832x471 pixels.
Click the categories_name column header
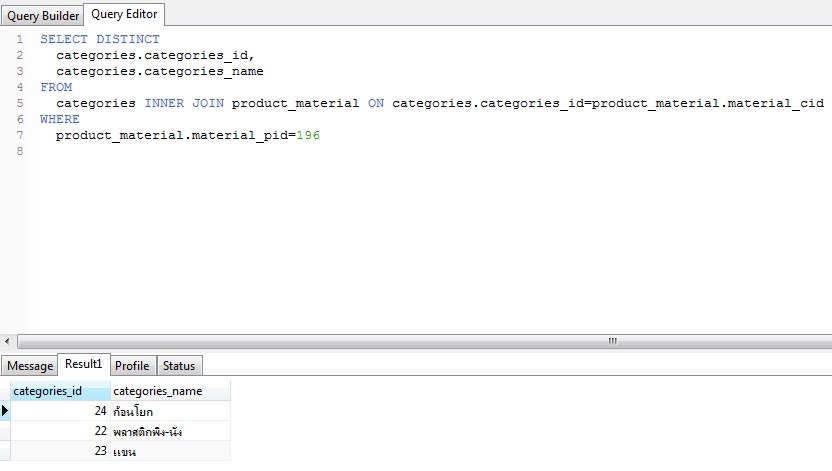(x=170, y=391)
